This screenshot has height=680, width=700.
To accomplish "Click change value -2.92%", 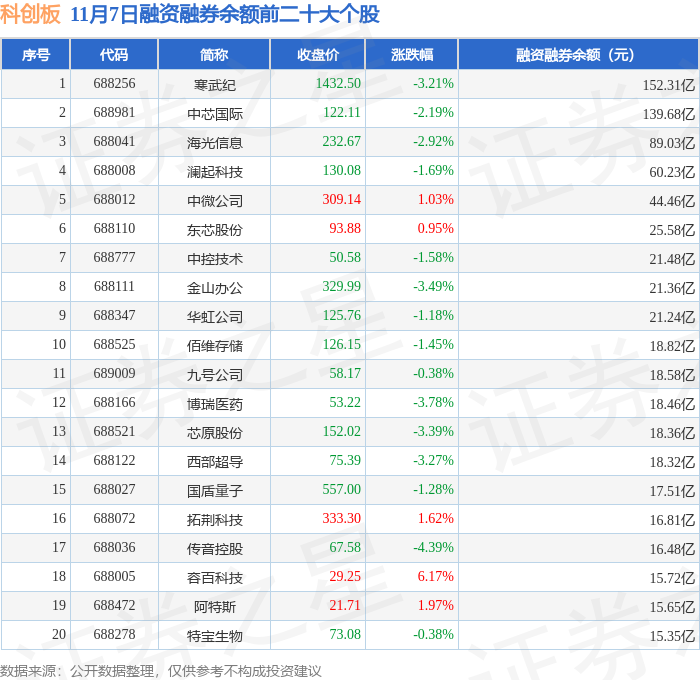I will pyautogui.click(x=433, y=142).
